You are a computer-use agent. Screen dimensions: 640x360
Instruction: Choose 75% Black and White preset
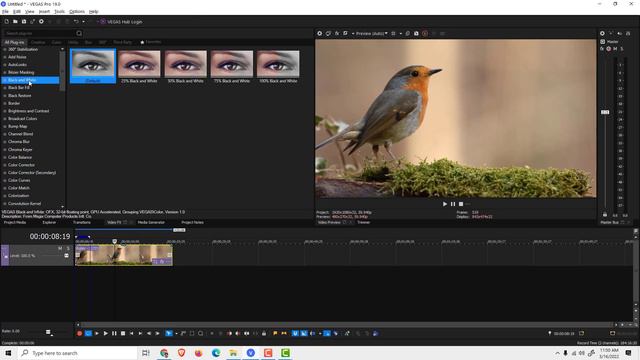coord(232,67)
